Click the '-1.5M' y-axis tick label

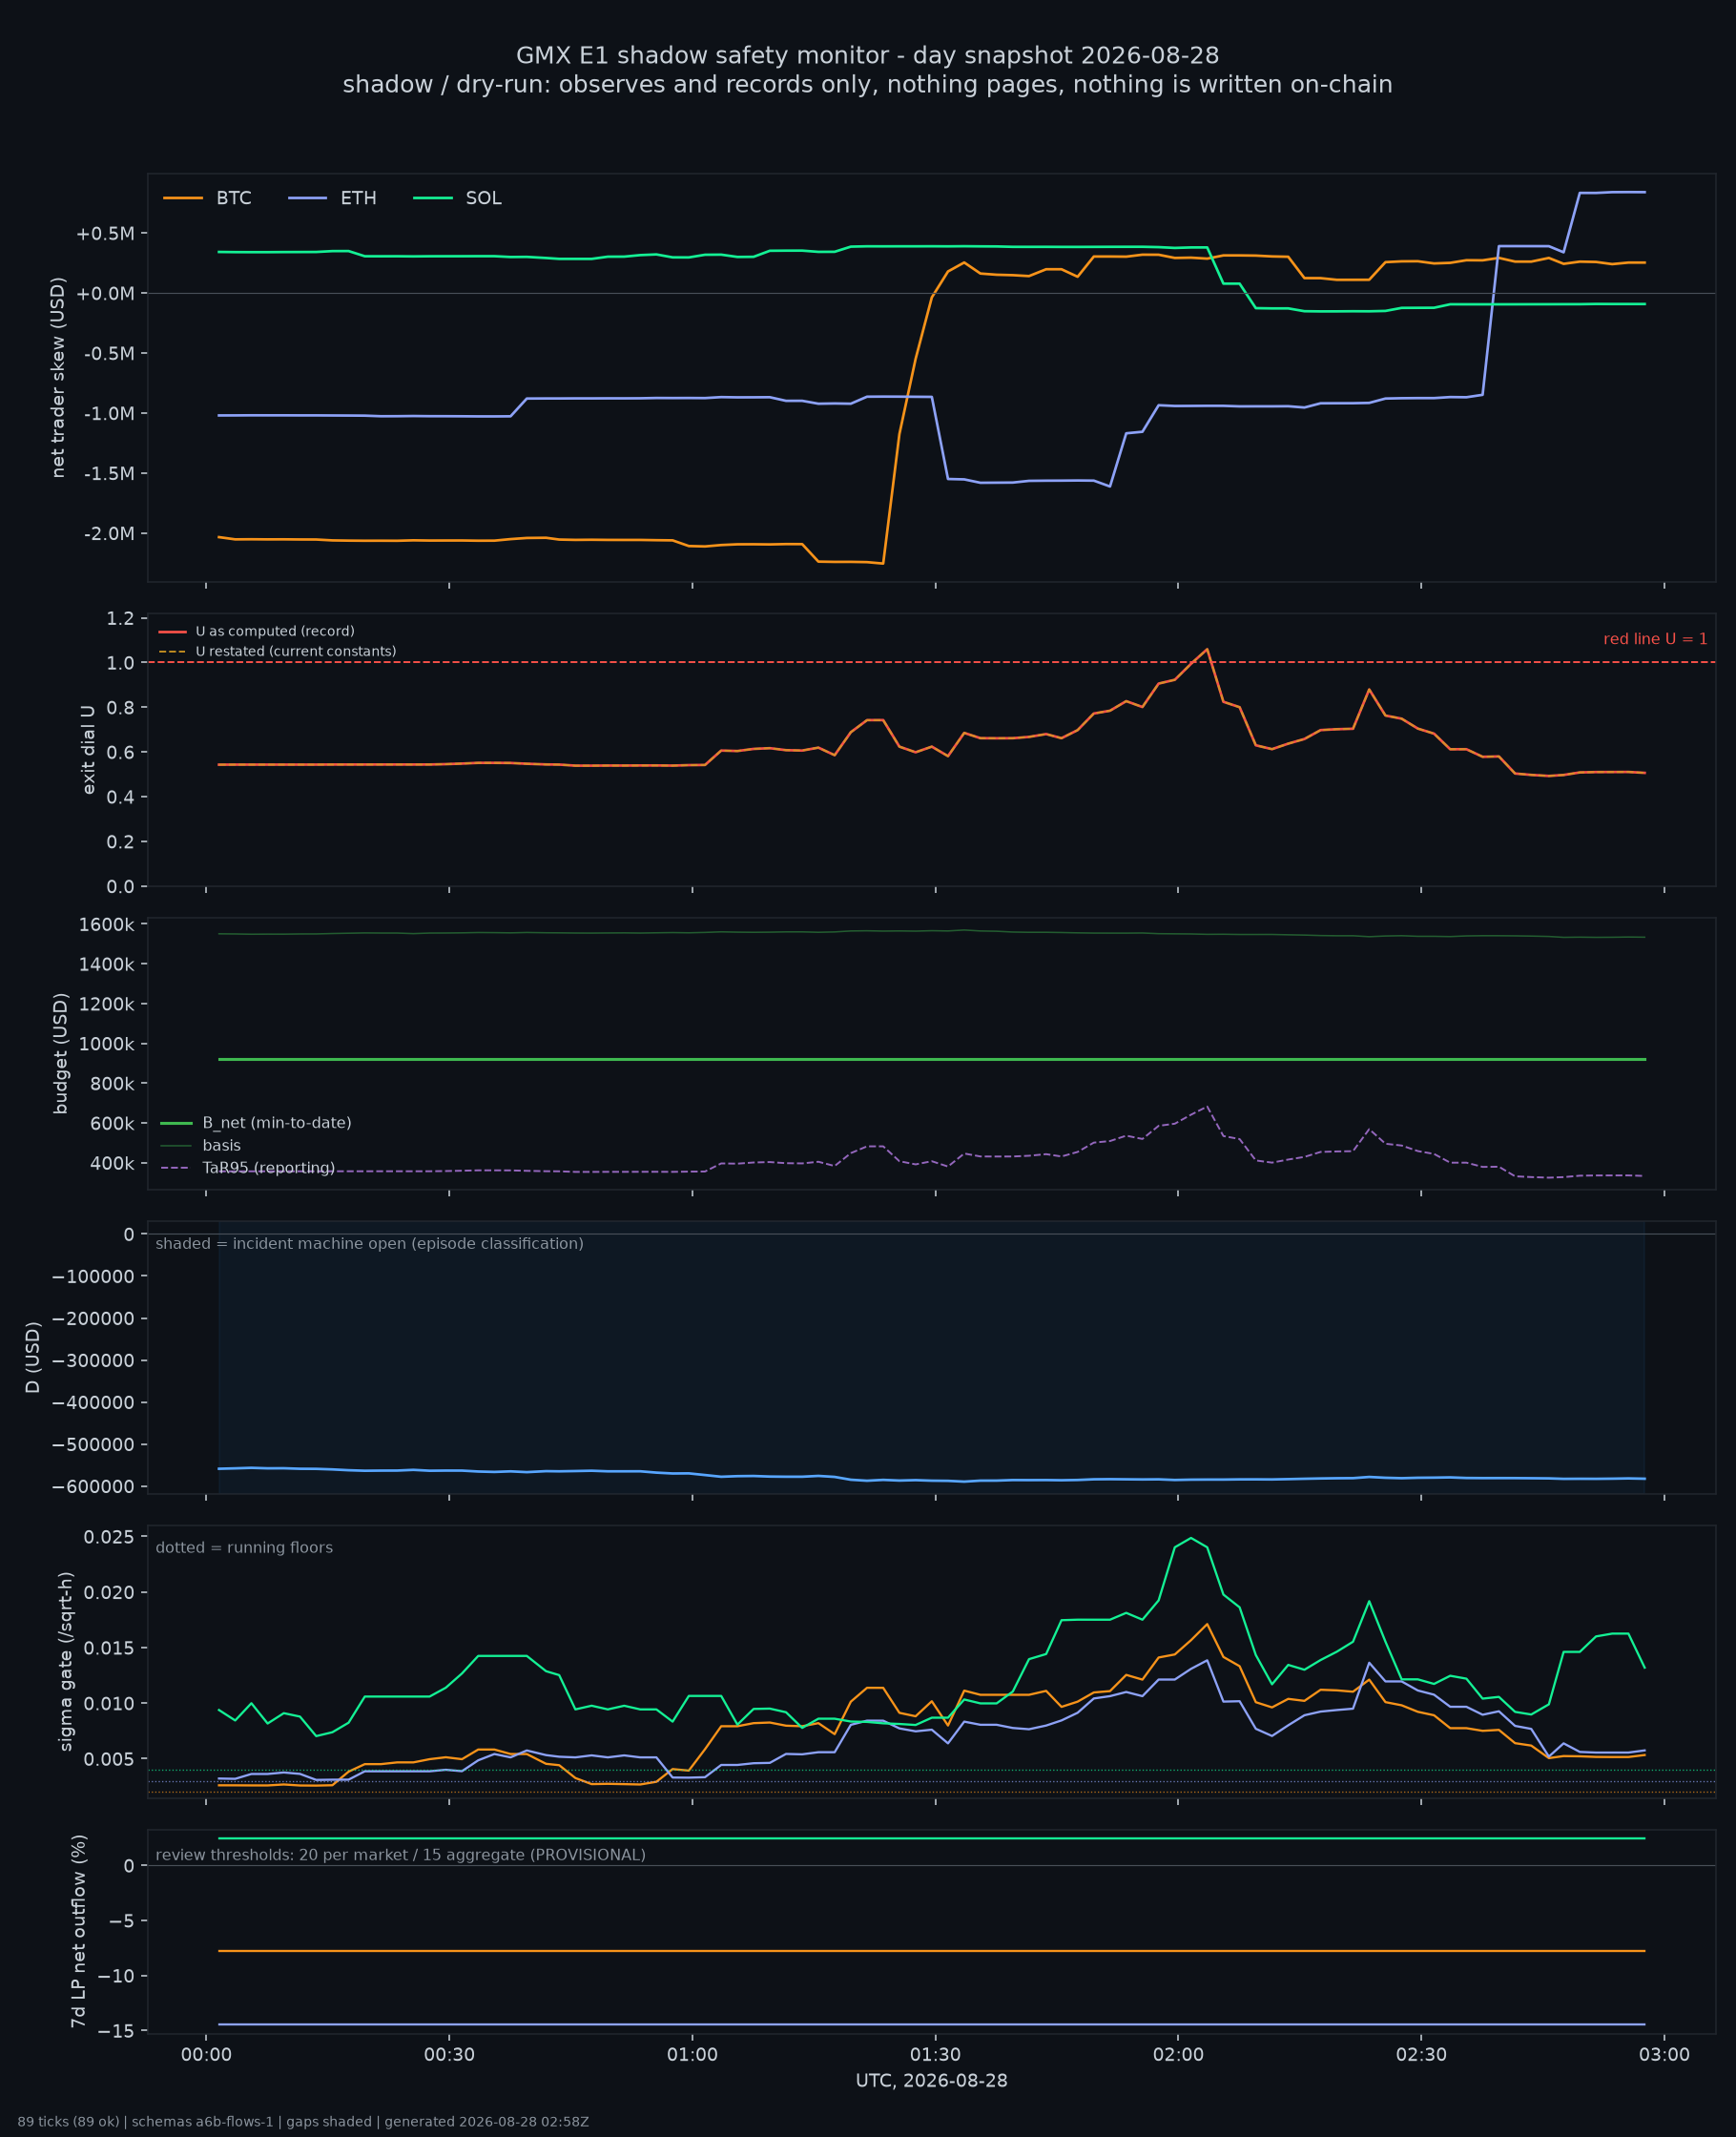pos(108,474)
